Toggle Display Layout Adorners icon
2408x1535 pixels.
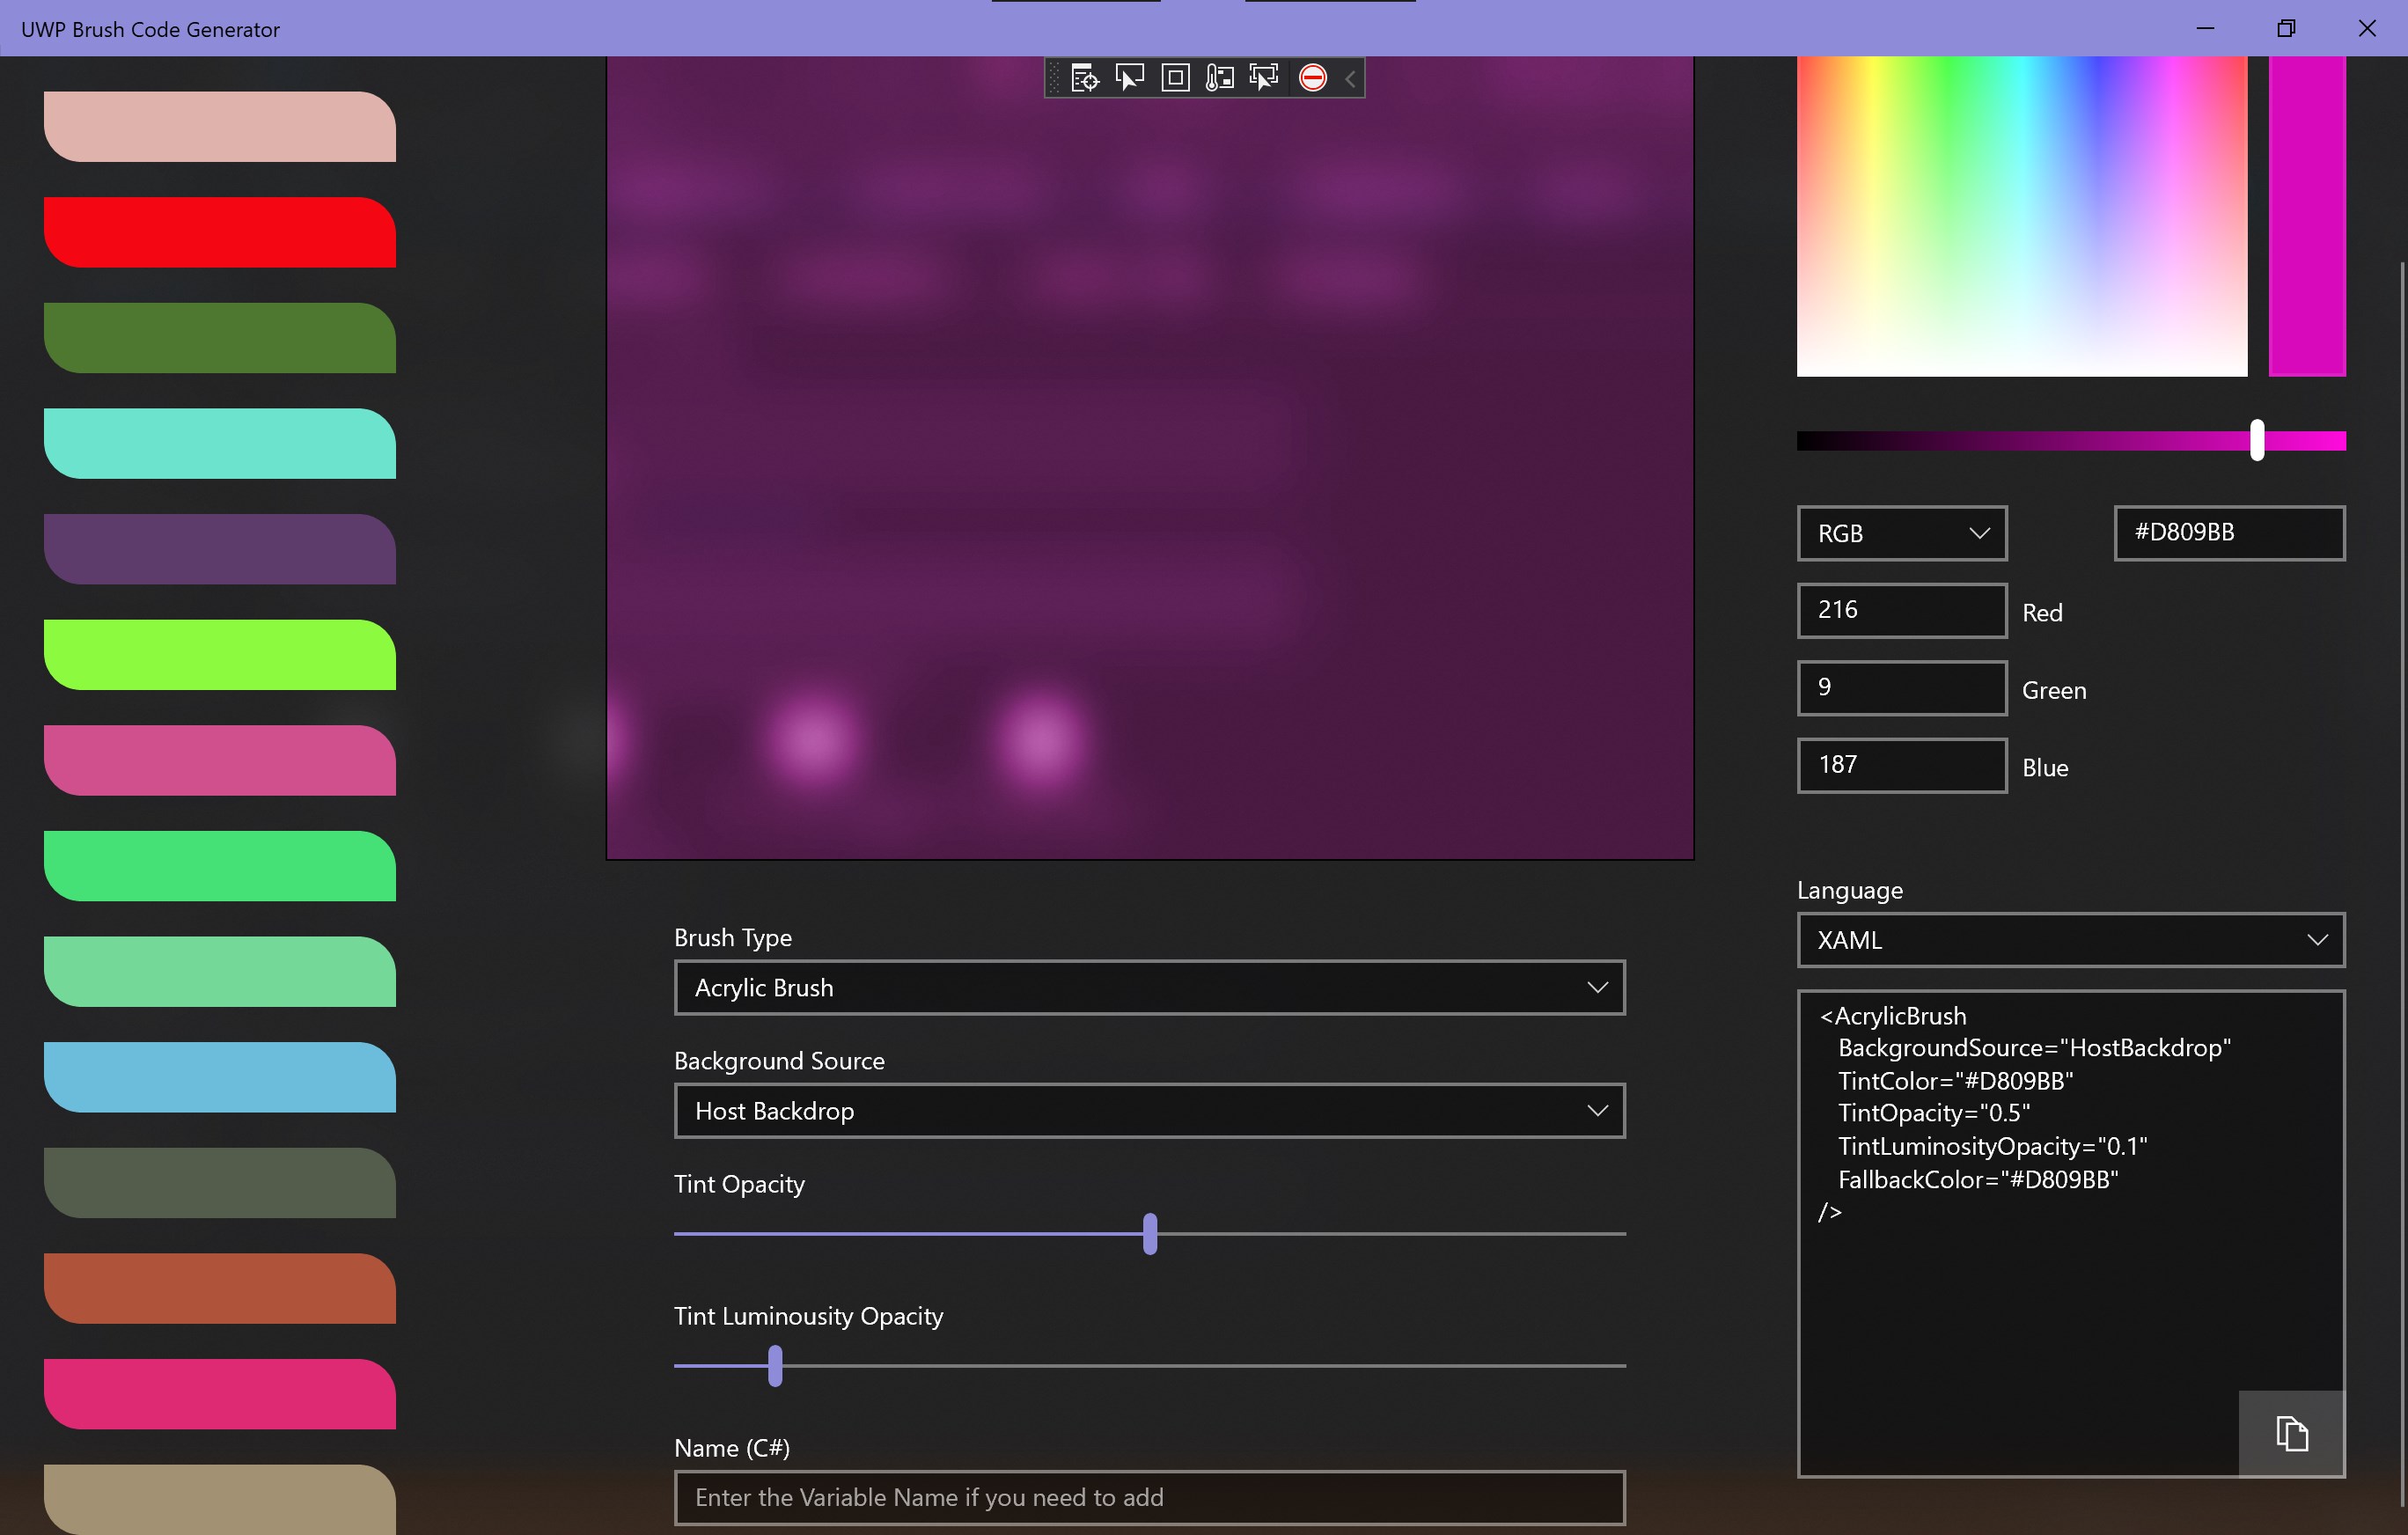(x=1175, y=78)
